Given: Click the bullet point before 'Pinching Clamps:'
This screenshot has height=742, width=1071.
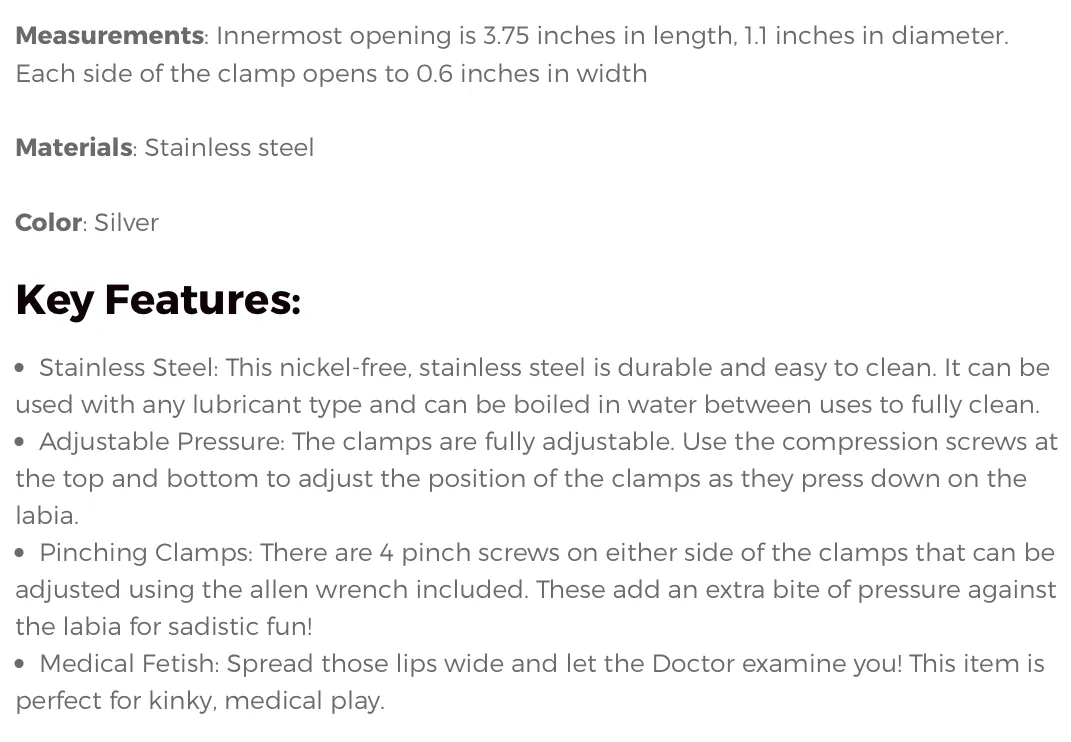Looking at the screenshot, I should click(x=20, y=553).
